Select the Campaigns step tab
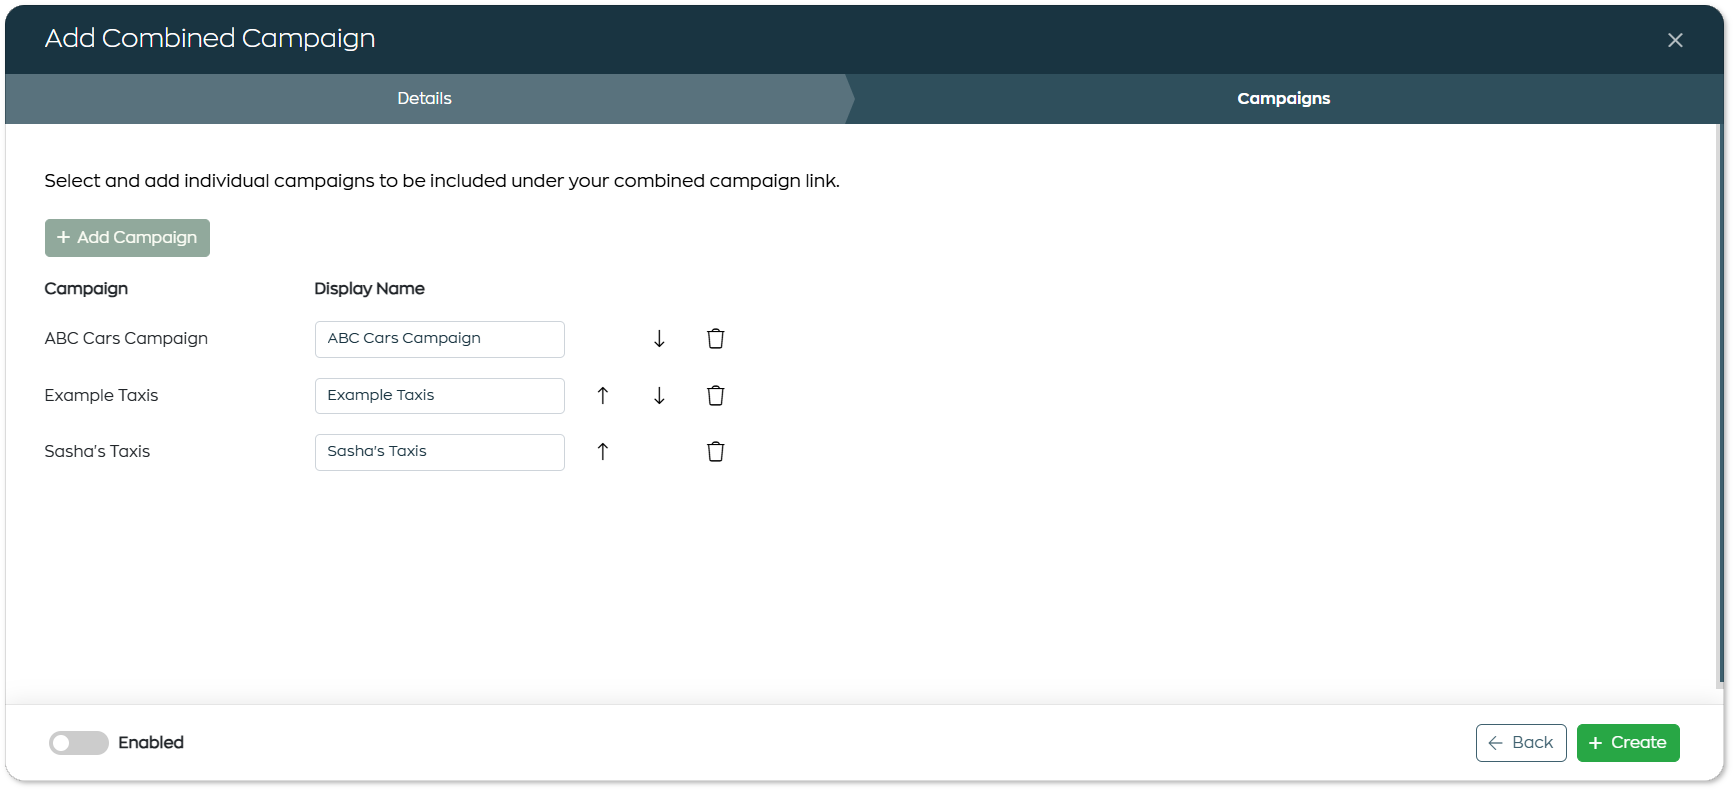The height and width of the screenshot is (791, 1734). pos(1283,99)
